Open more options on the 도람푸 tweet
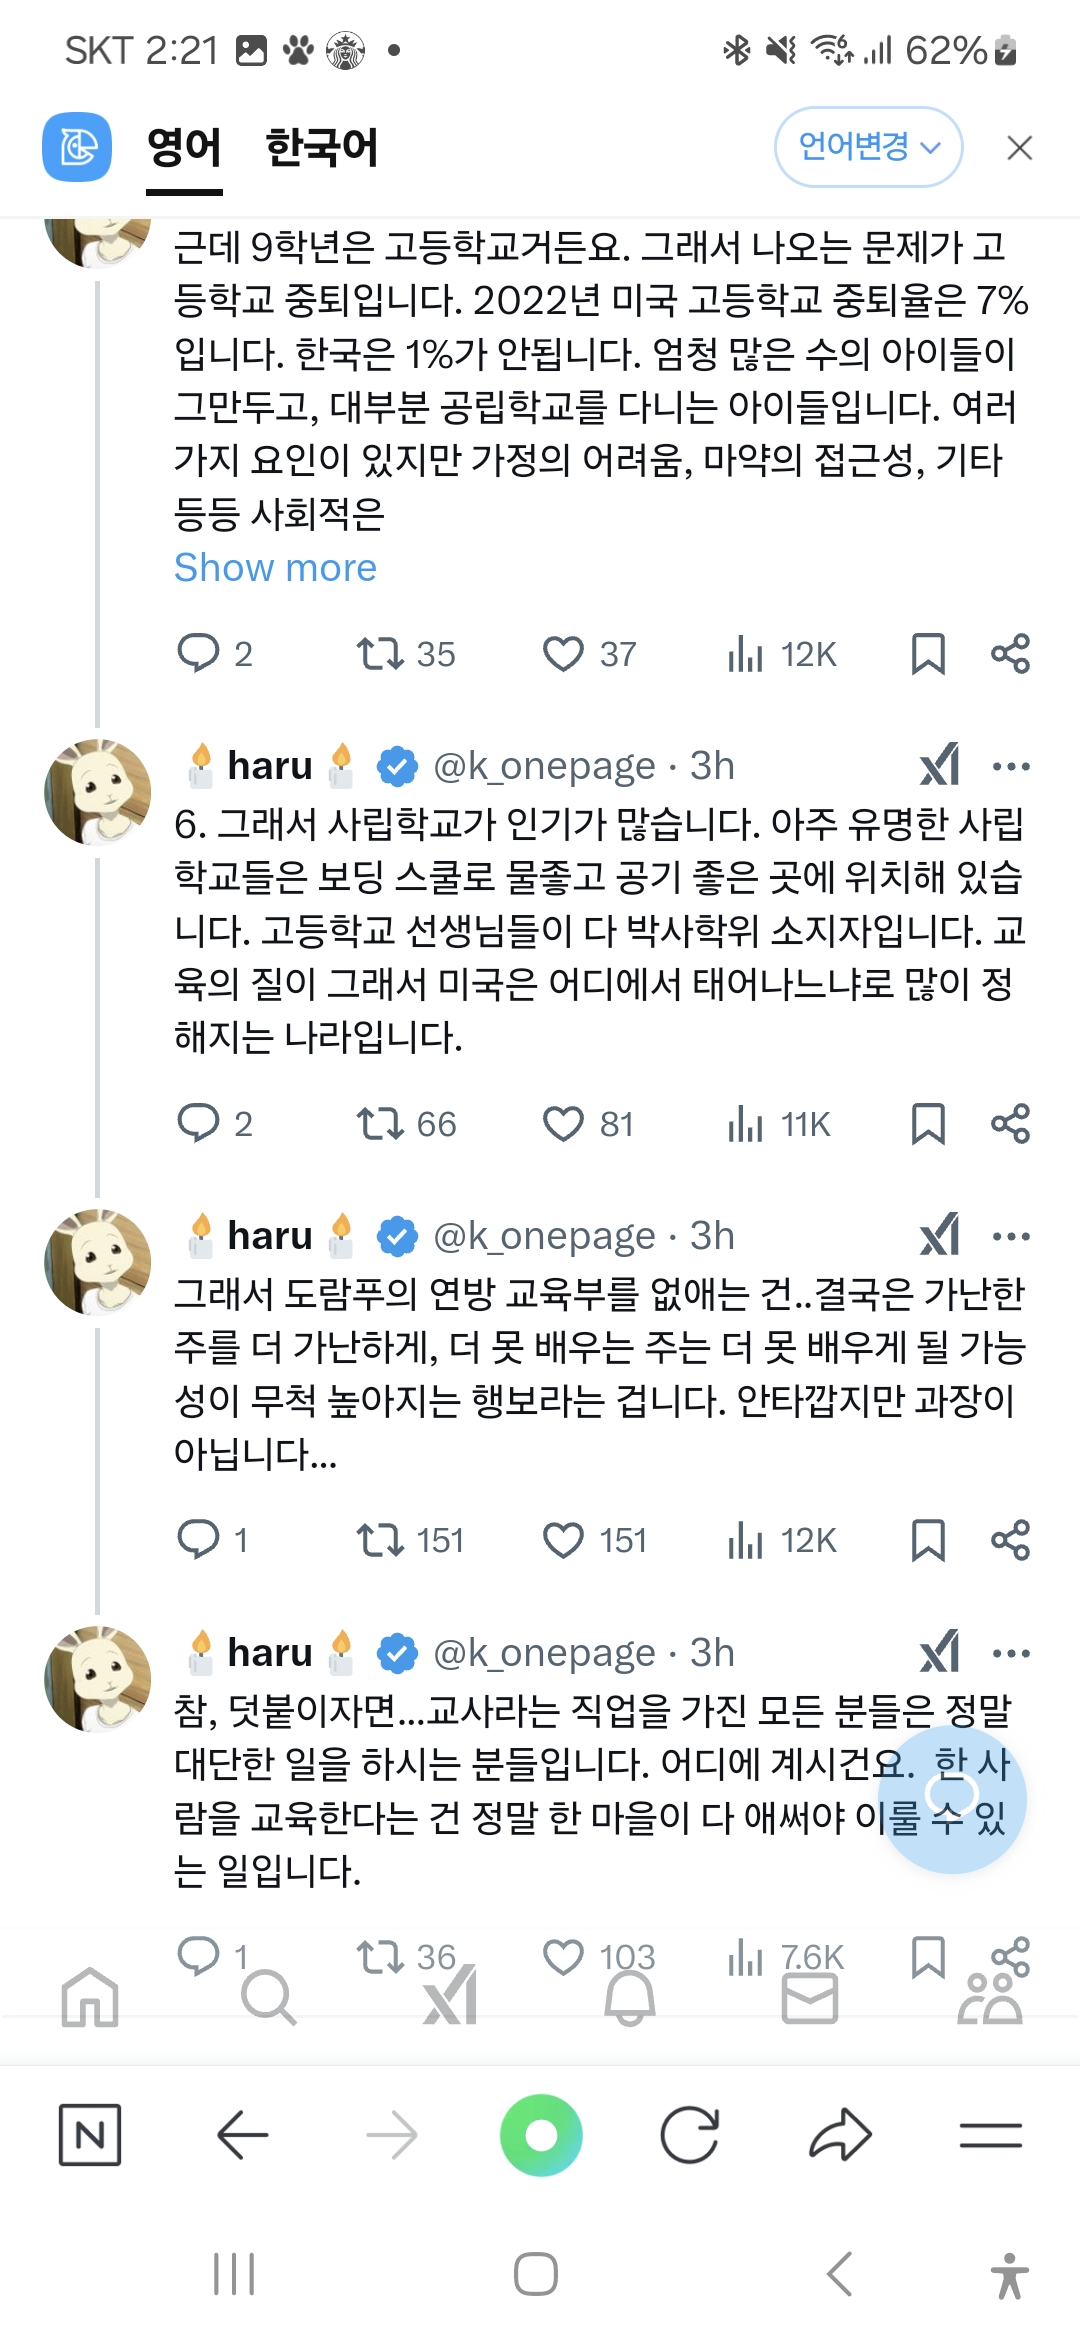The image size is (1080, 2340). pos(1011,1237)
